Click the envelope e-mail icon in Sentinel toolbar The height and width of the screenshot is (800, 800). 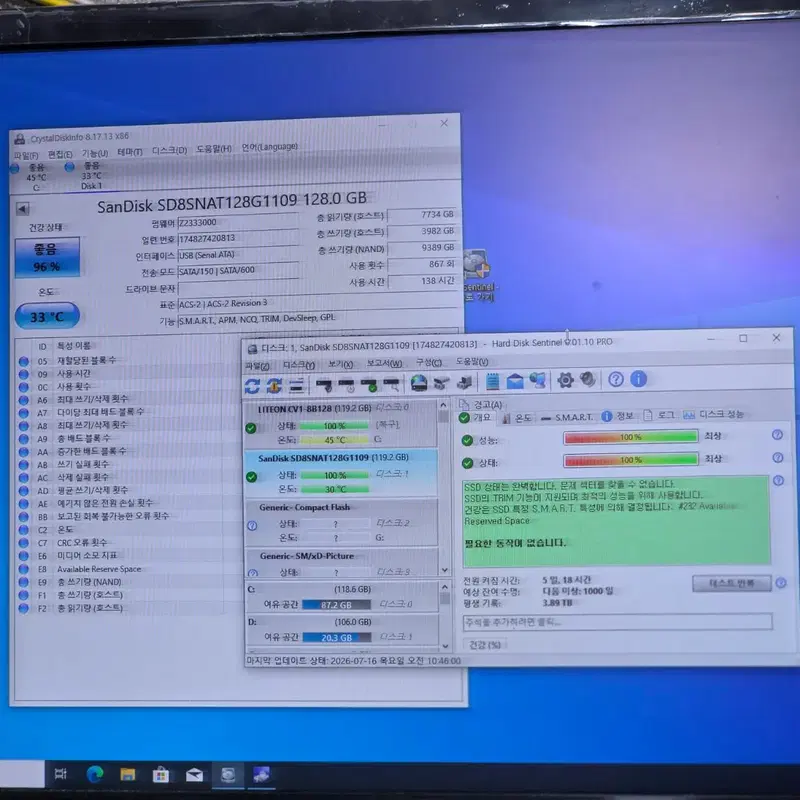click(x=515, y=381)
